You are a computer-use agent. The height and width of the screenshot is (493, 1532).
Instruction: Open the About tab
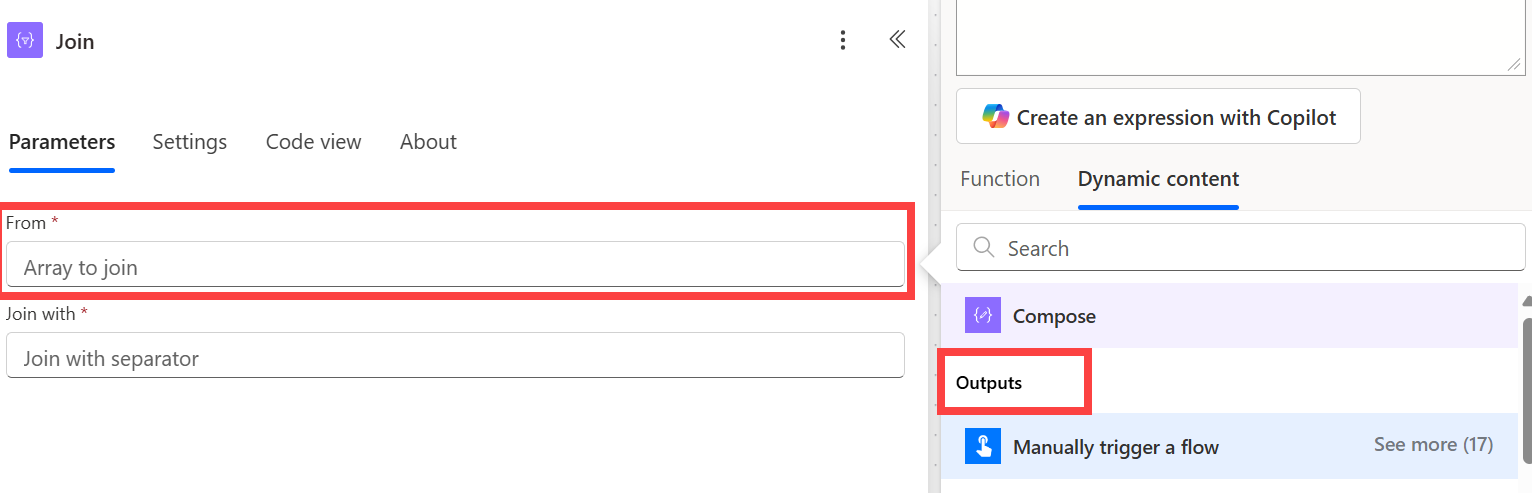pos(428,142)
